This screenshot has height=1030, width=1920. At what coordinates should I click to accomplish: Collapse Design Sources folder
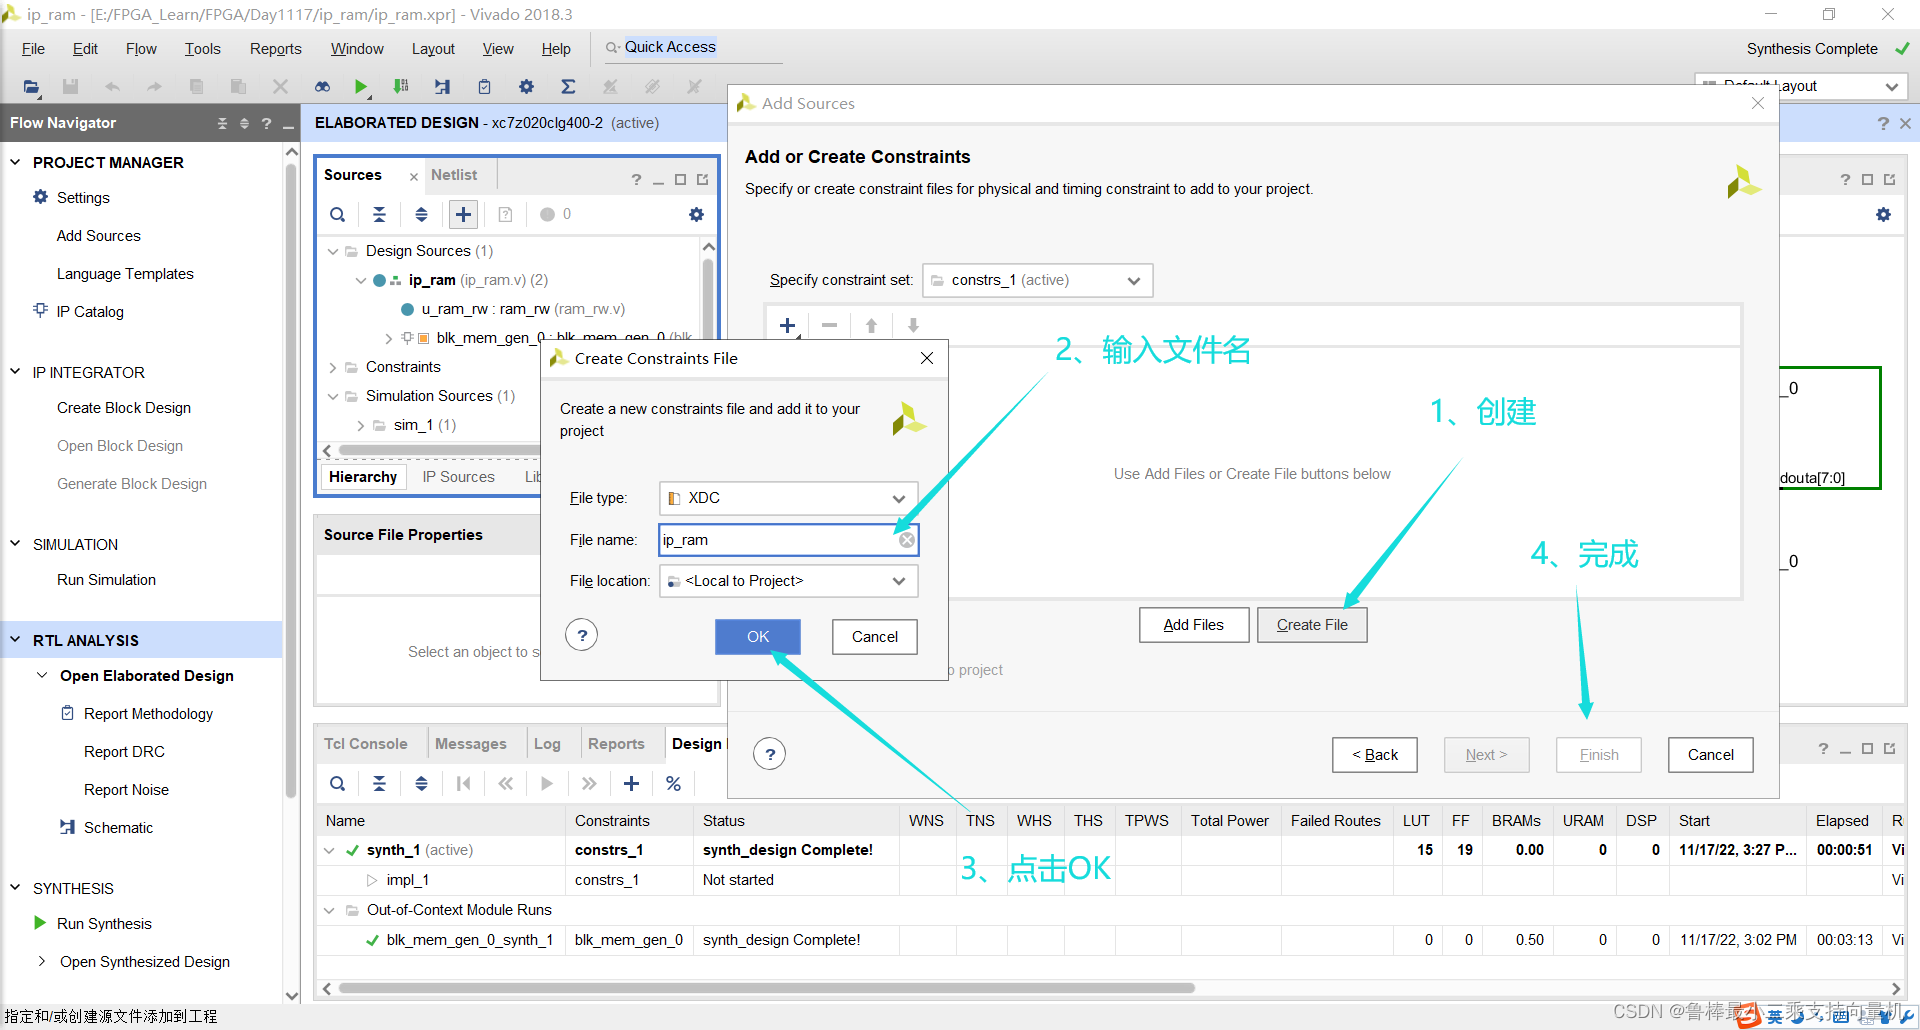(333, 251)
